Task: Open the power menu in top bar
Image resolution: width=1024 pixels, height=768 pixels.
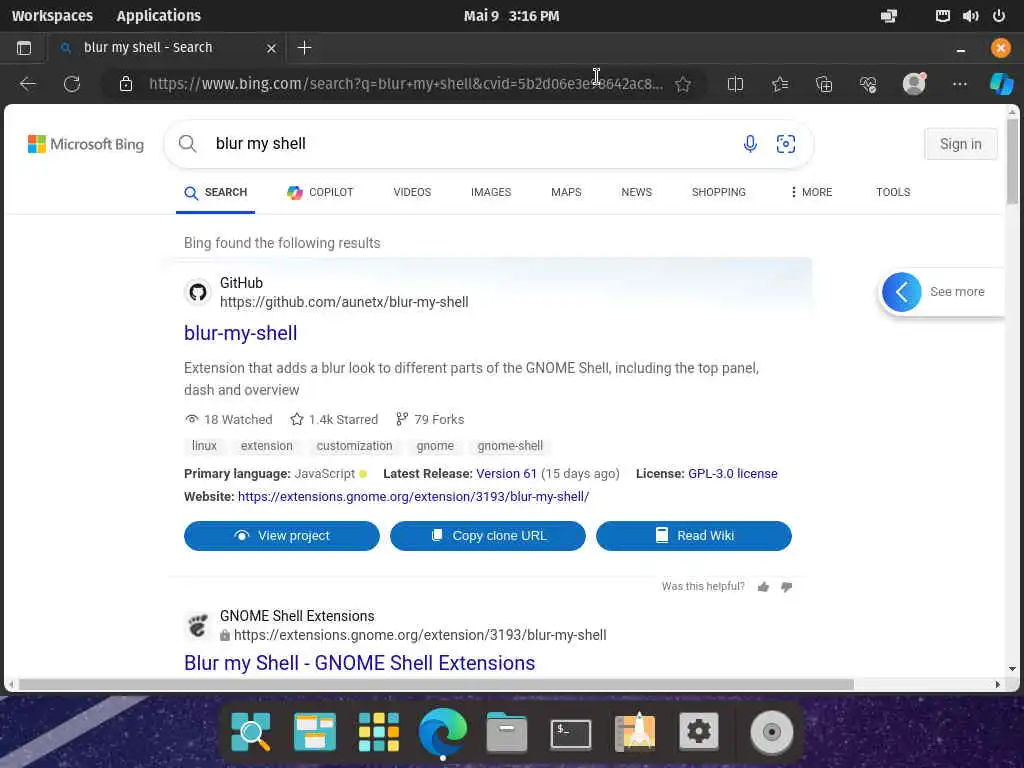Action: [999, 16]
